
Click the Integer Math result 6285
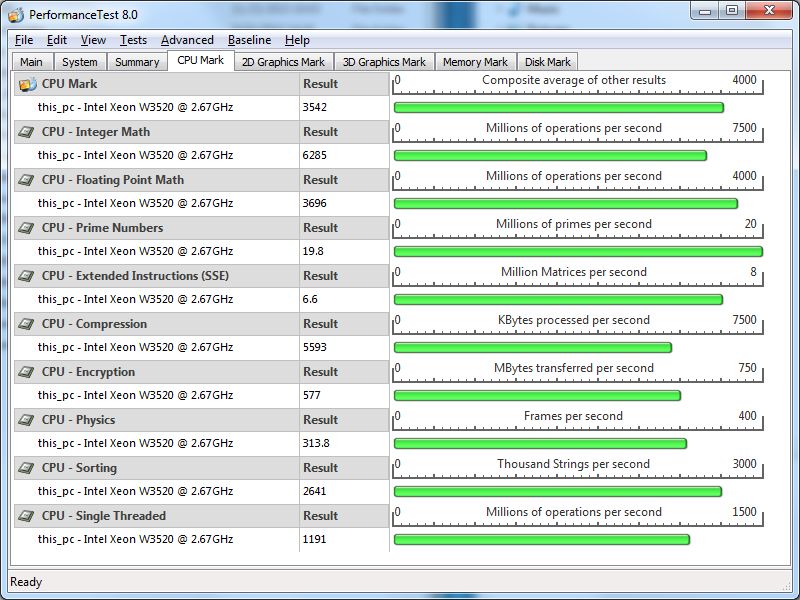coord(314,155)
